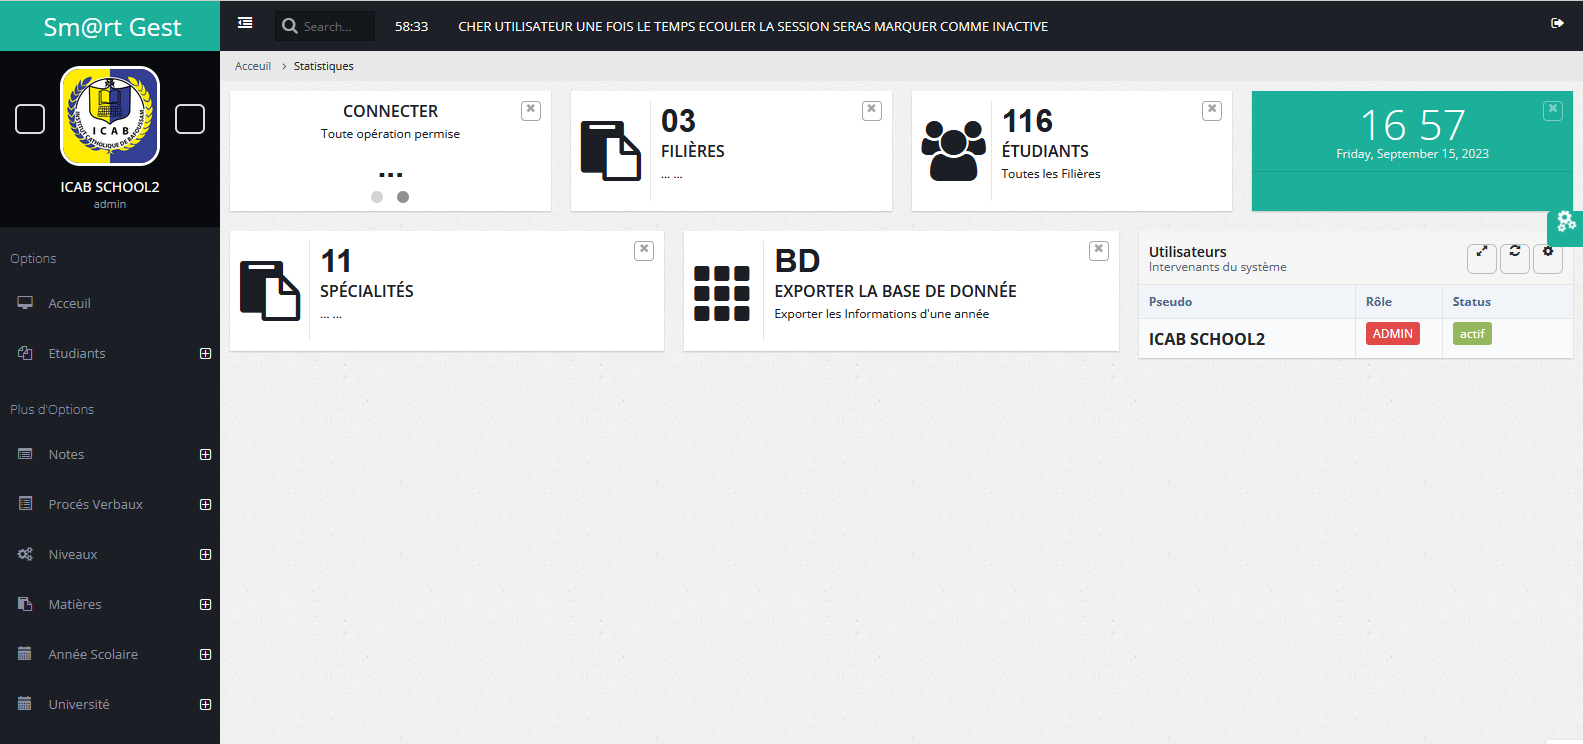Expand the Notes sidebar submenu
1583x744 pixels.
(x=205, y=455)
